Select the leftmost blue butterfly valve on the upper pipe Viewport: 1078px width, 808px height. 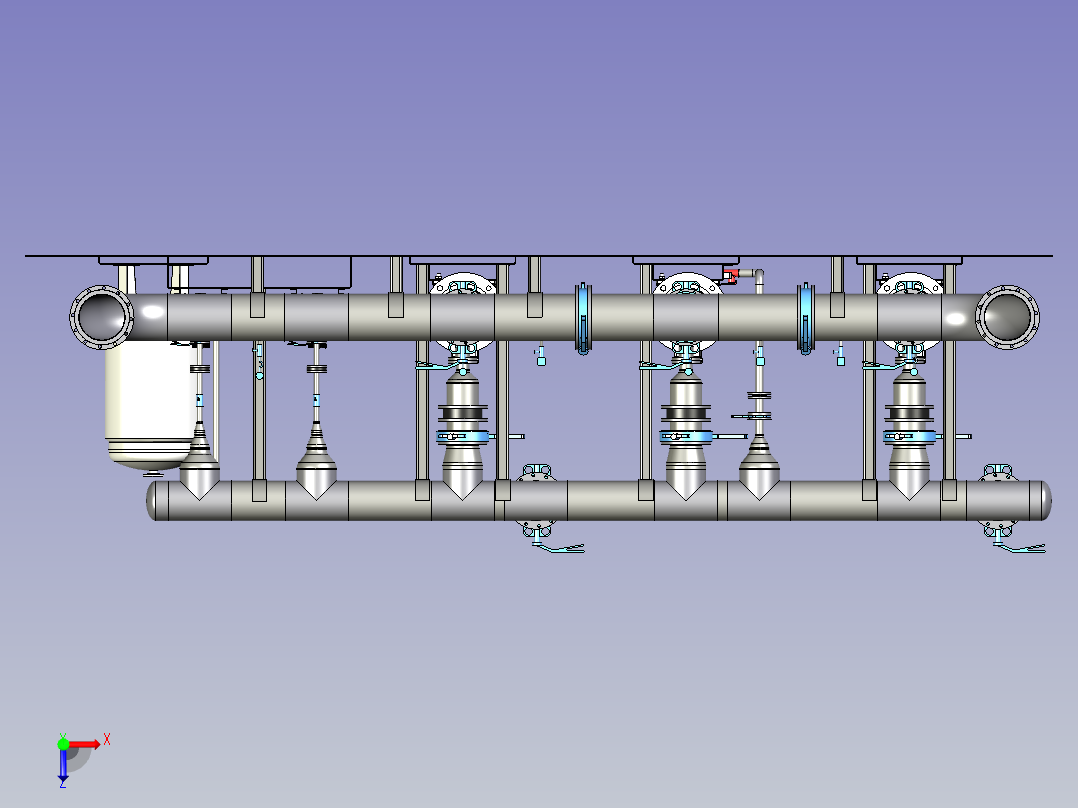[x=583, y=318]
